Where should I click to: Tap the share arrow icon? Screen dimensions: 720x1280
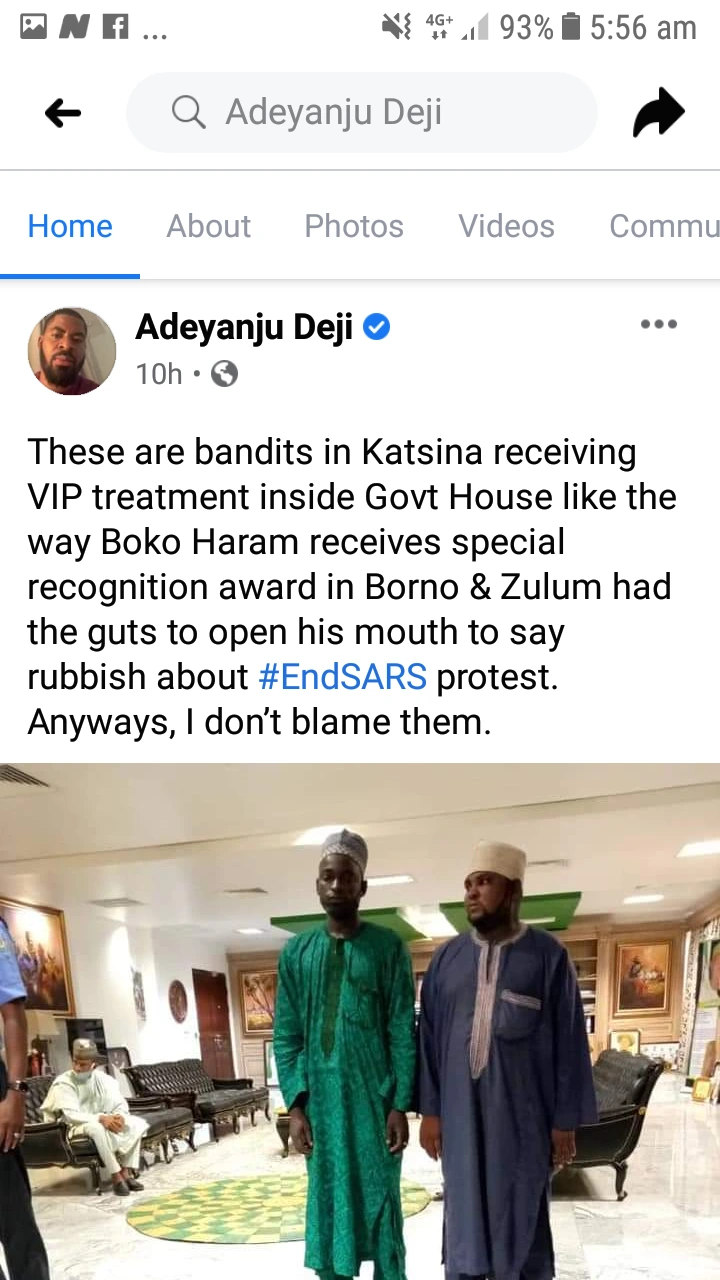point(659,112)
